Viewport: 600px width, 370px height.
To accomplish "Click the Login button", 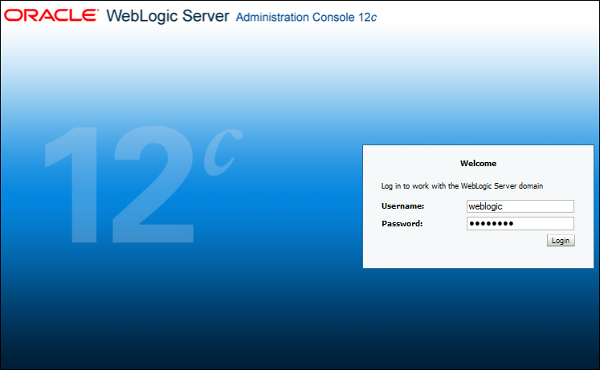I will tap(561, 240).
